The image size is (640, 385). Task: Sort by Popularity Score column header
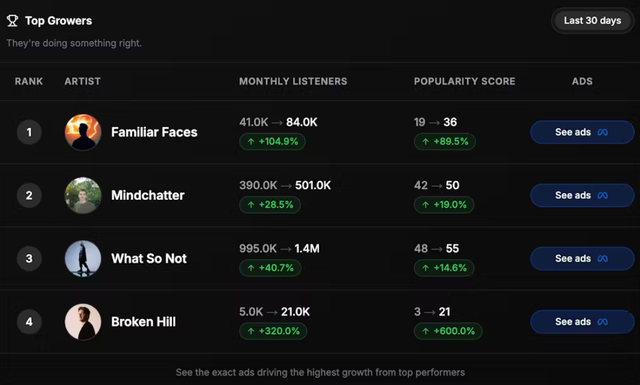pyautogui.click(x=464, y=81)
